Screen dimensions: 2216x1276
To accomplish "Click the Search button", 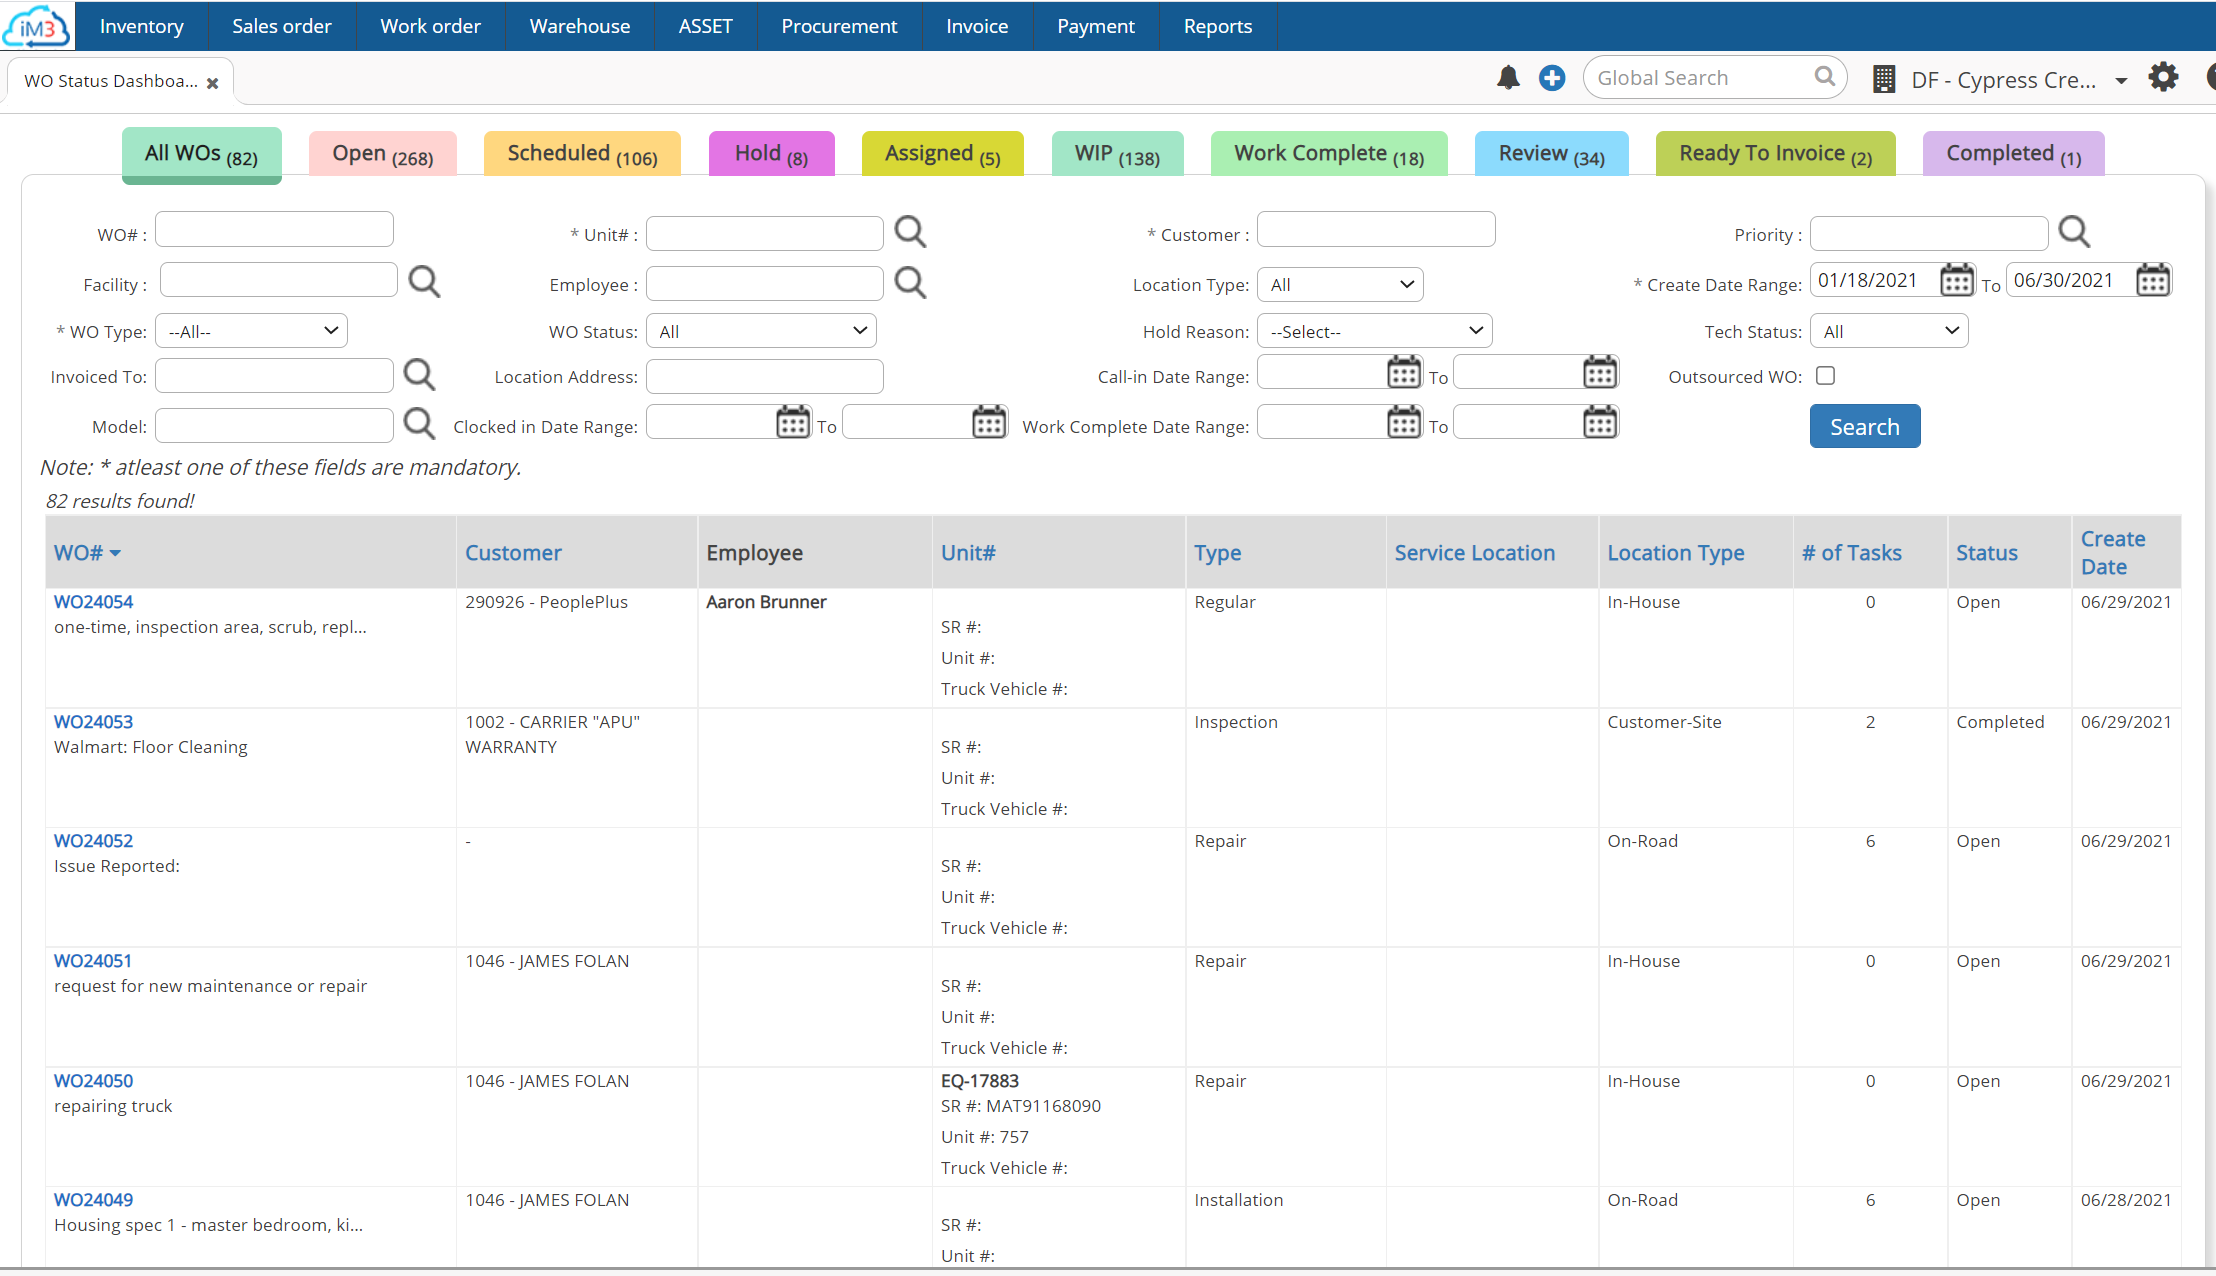I will coord(1864,425).
